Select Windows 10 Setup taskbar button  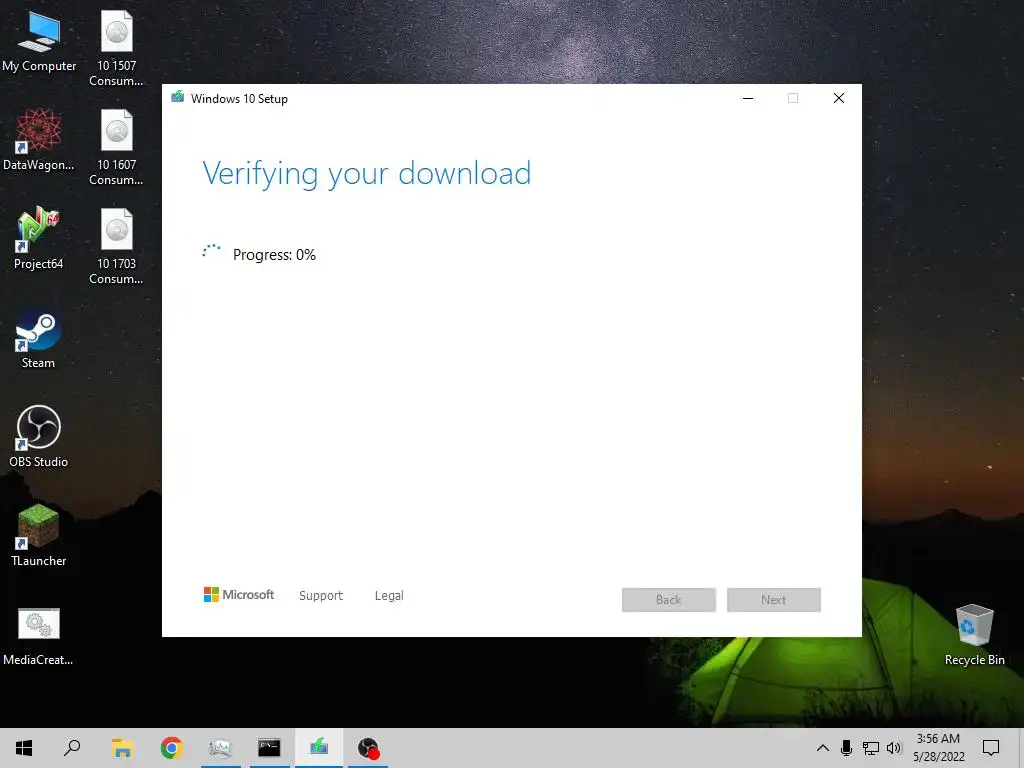click(319, 748)
